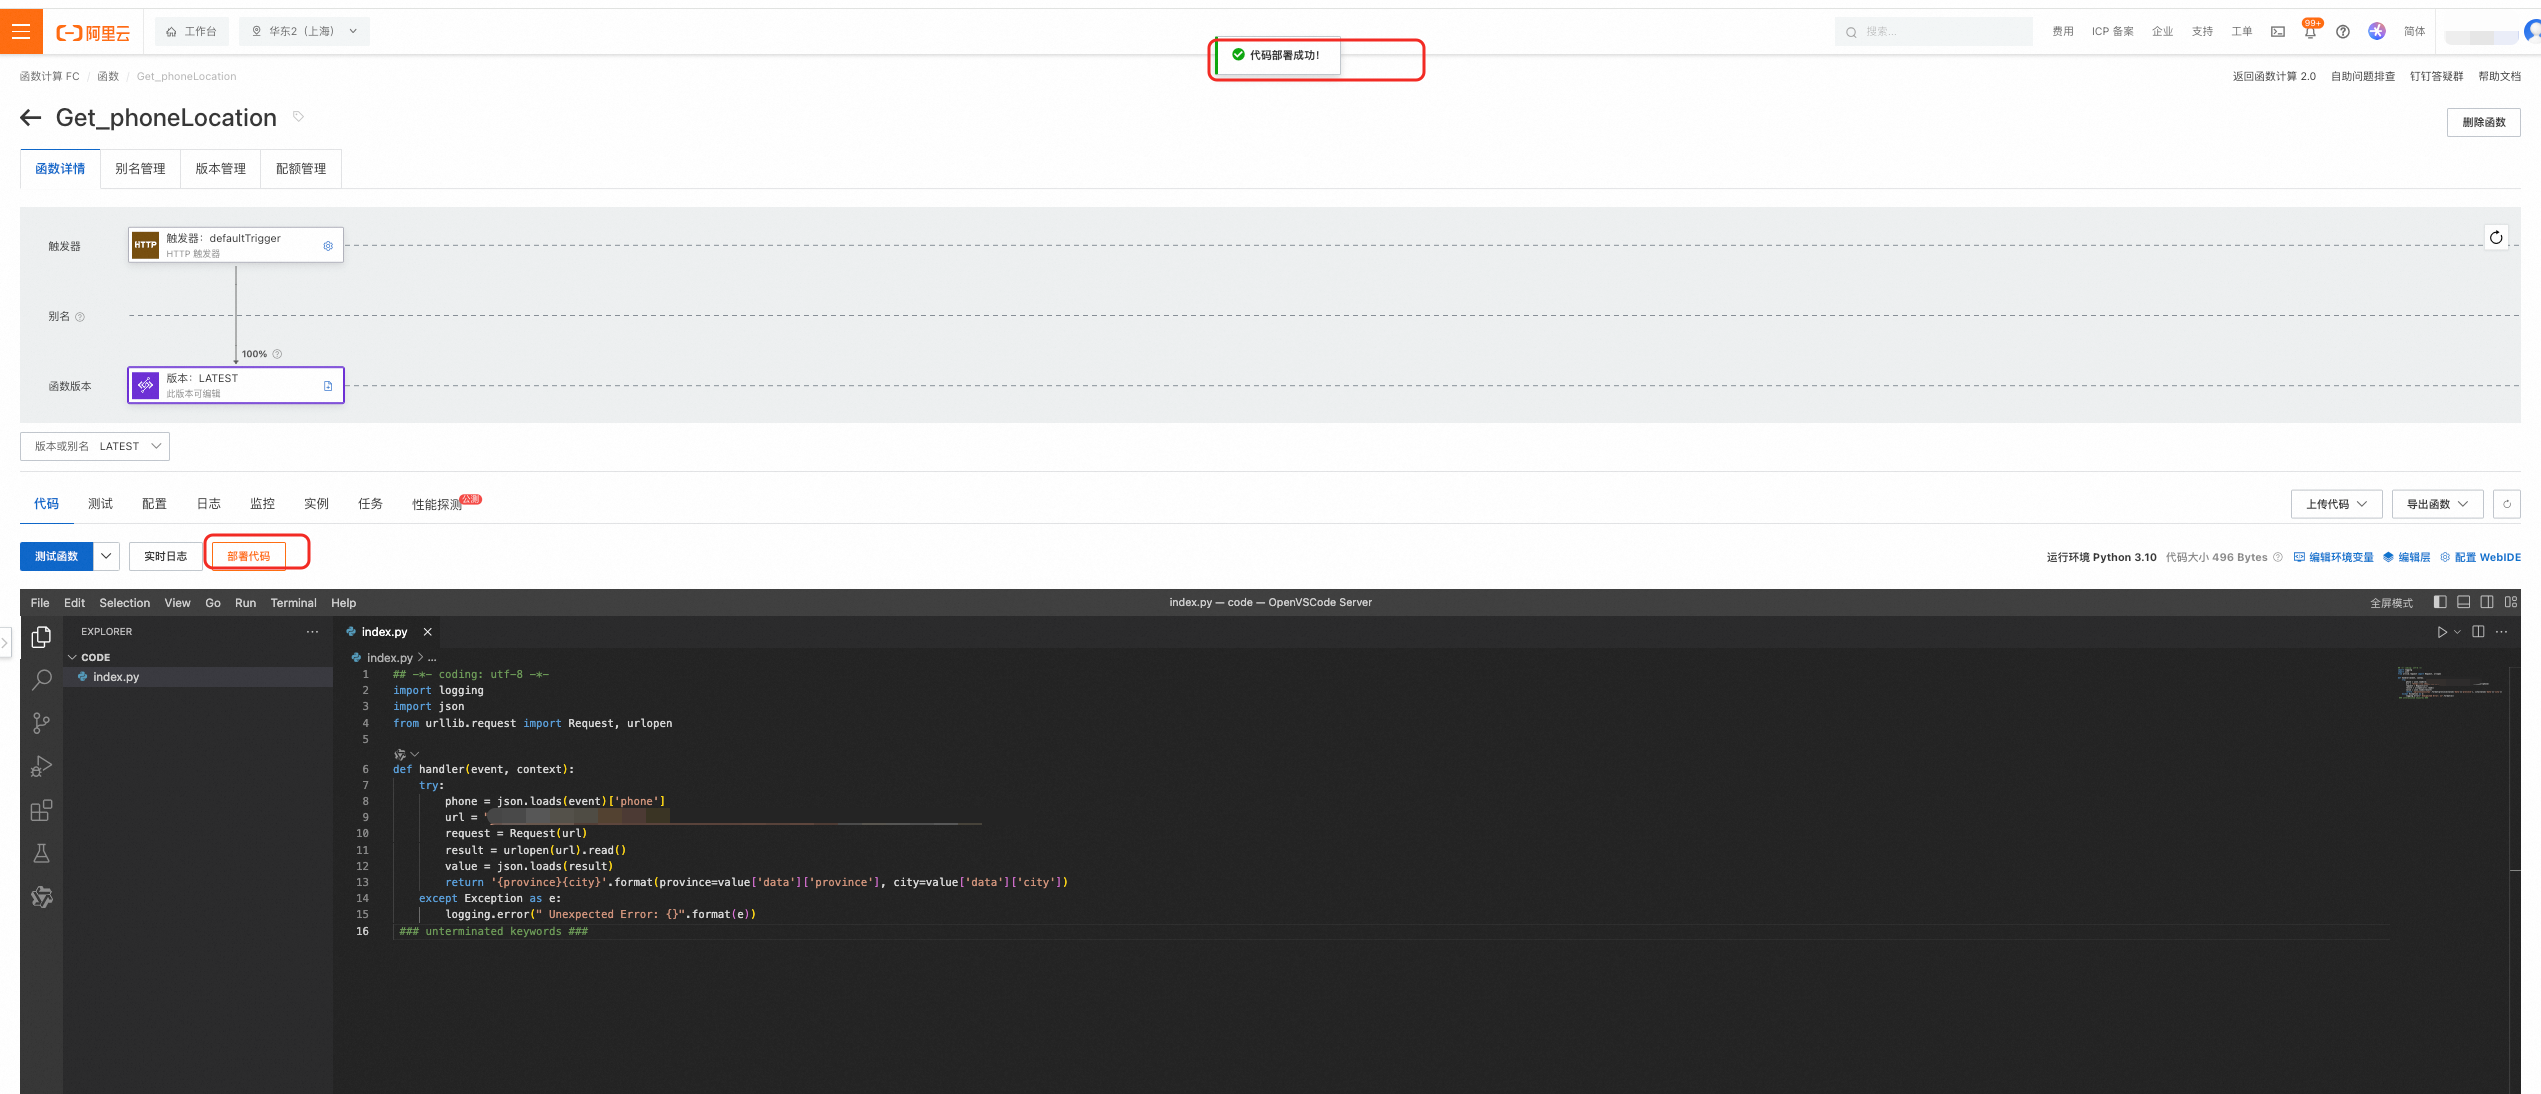This screenshot has width=2541, height=1094.
Task: Switch to the 别名管理 tab
Action: click(140, 169)
